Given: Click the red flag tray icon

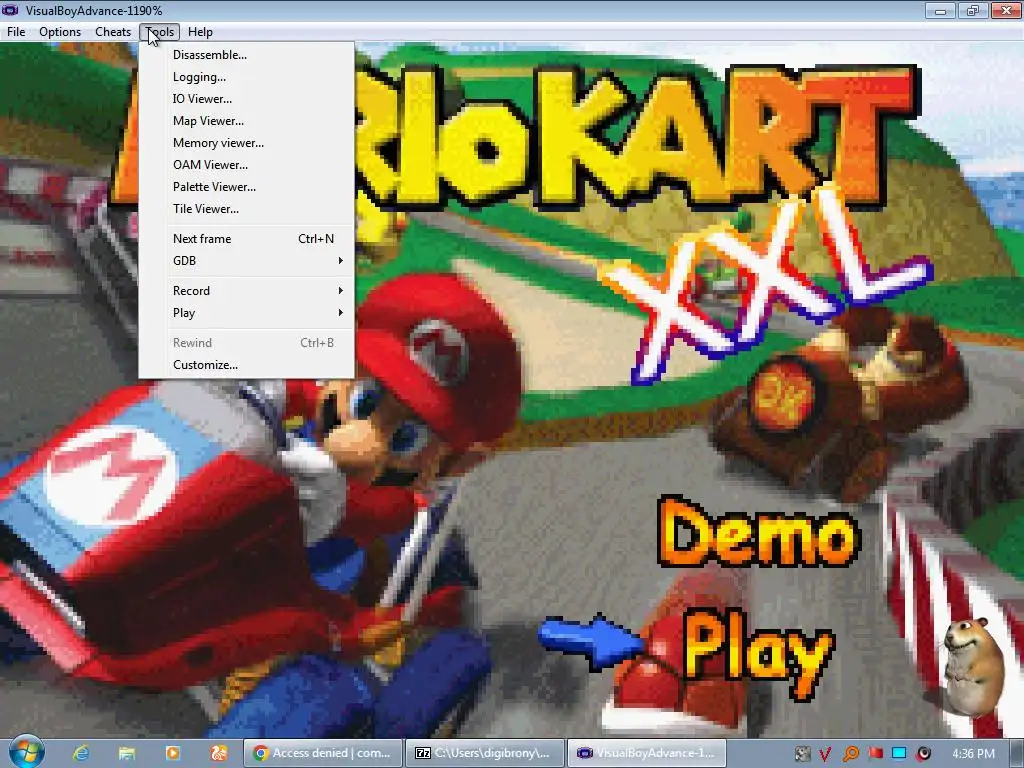Looking at the screenshot, I should 875,754.
